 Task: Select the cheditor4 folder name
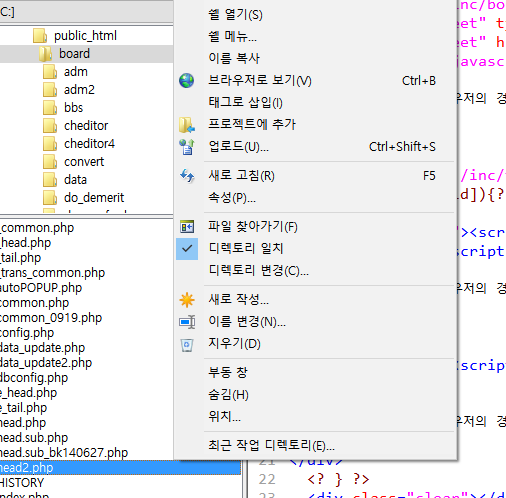pyautogui.click(x=89, y=144)
